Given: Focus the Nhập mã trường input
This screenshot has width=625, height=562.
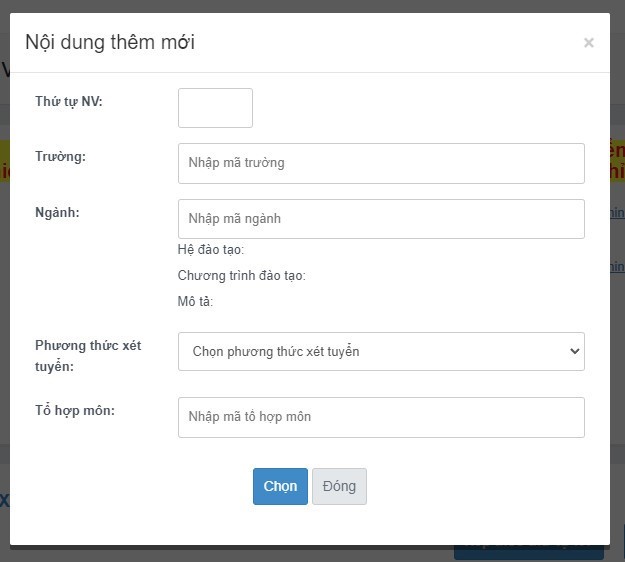Looking at the screenshot, I should tap(380, 163).
